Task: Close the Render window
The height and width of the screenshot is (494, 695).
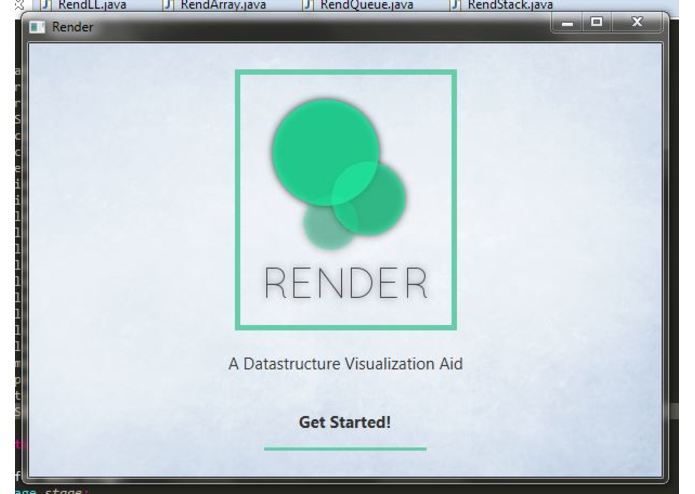Action: pos(637,22)
